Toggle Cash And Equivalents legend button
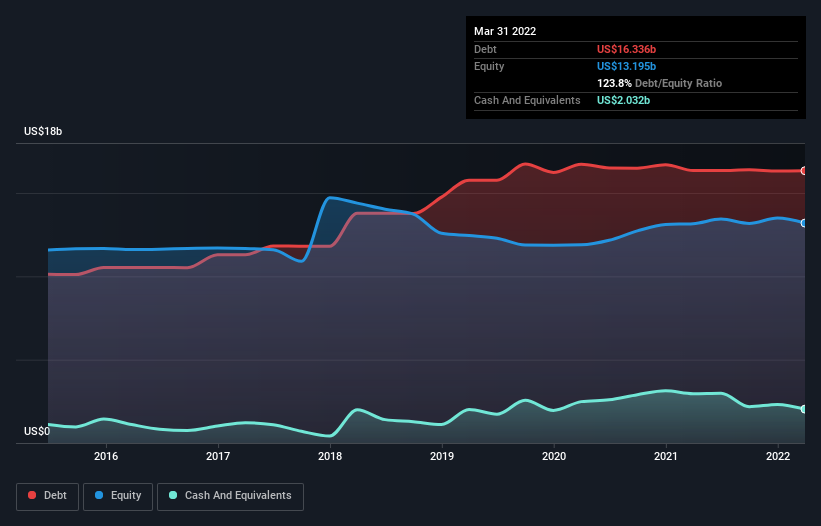 click(230, 496)
